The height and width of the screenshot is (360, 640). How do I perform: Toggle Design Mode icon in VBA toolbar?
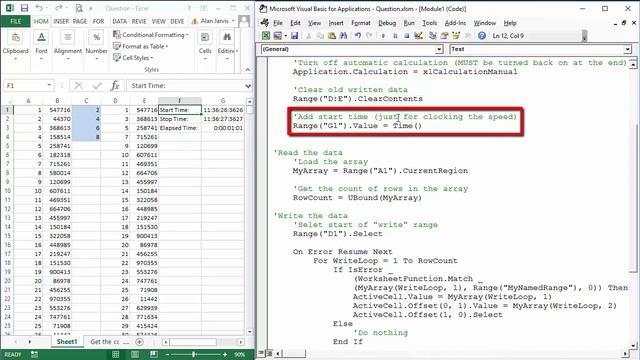point(418,36)
